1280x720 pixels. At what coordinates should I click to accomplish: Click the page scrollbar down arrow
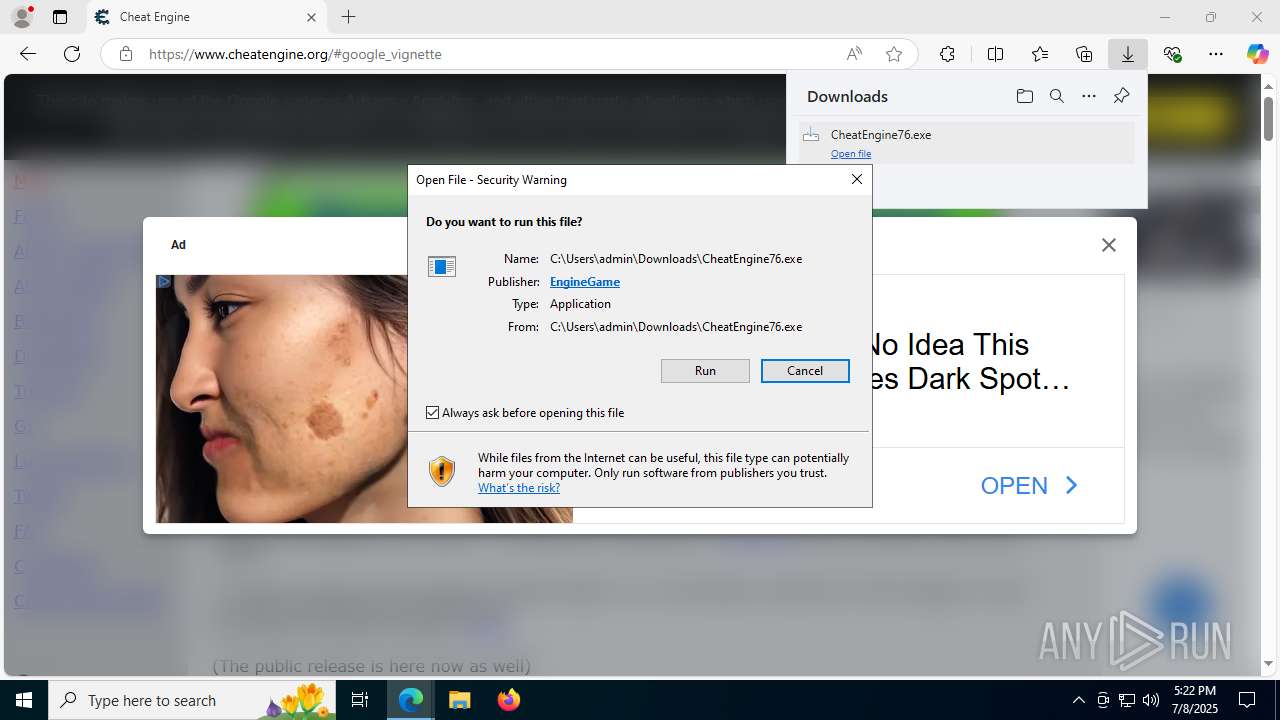click(x=1269, y=663)
